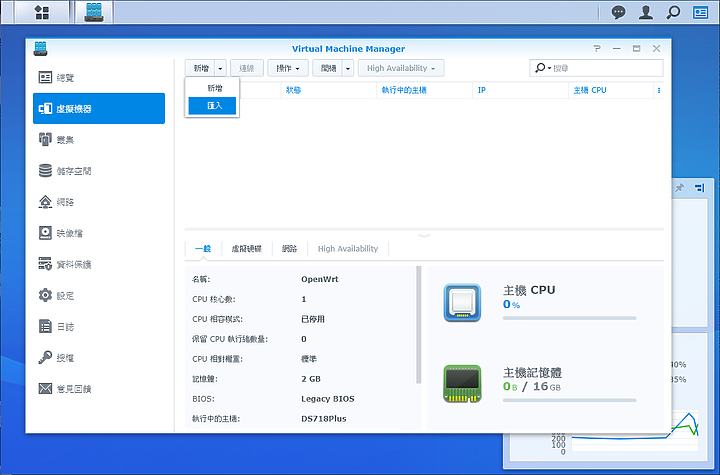Choose 新增 in the dropdown menu
Viewport: 720px width, 475px height.
212,88
